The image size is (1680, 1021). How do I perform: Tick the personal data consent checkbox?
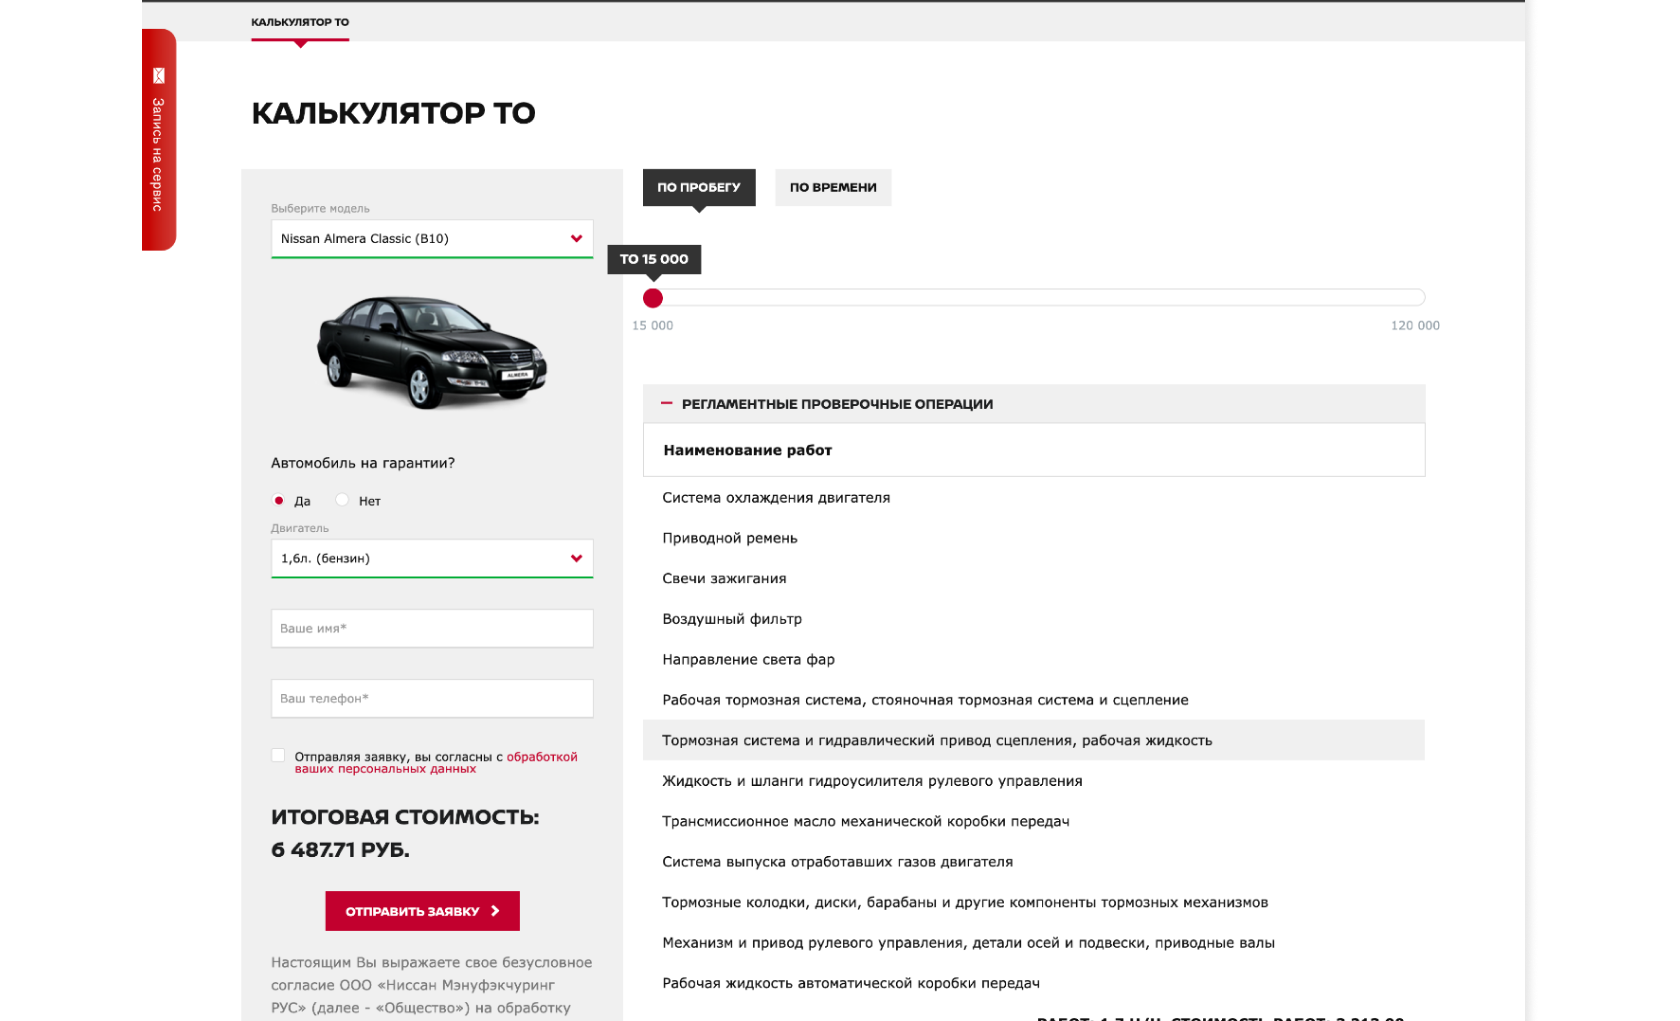pyautogui.click(x=278, y=756)
